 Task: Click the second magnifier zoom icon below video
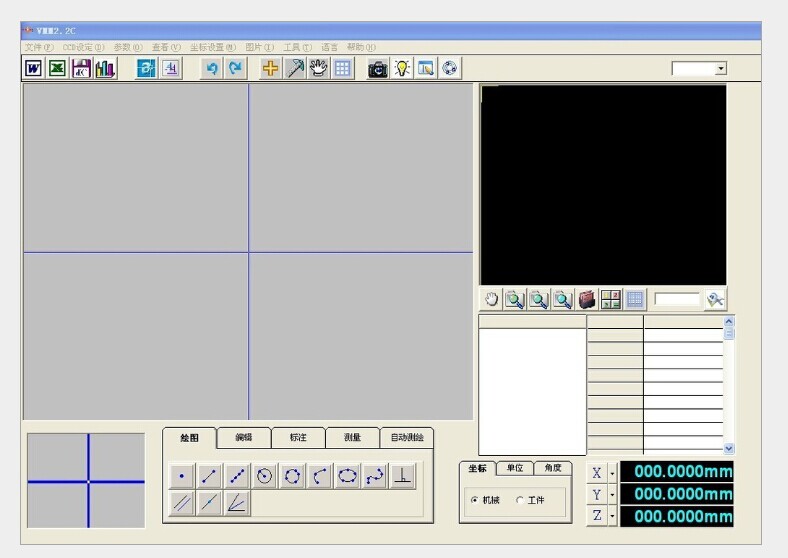(x=539, y=300)
